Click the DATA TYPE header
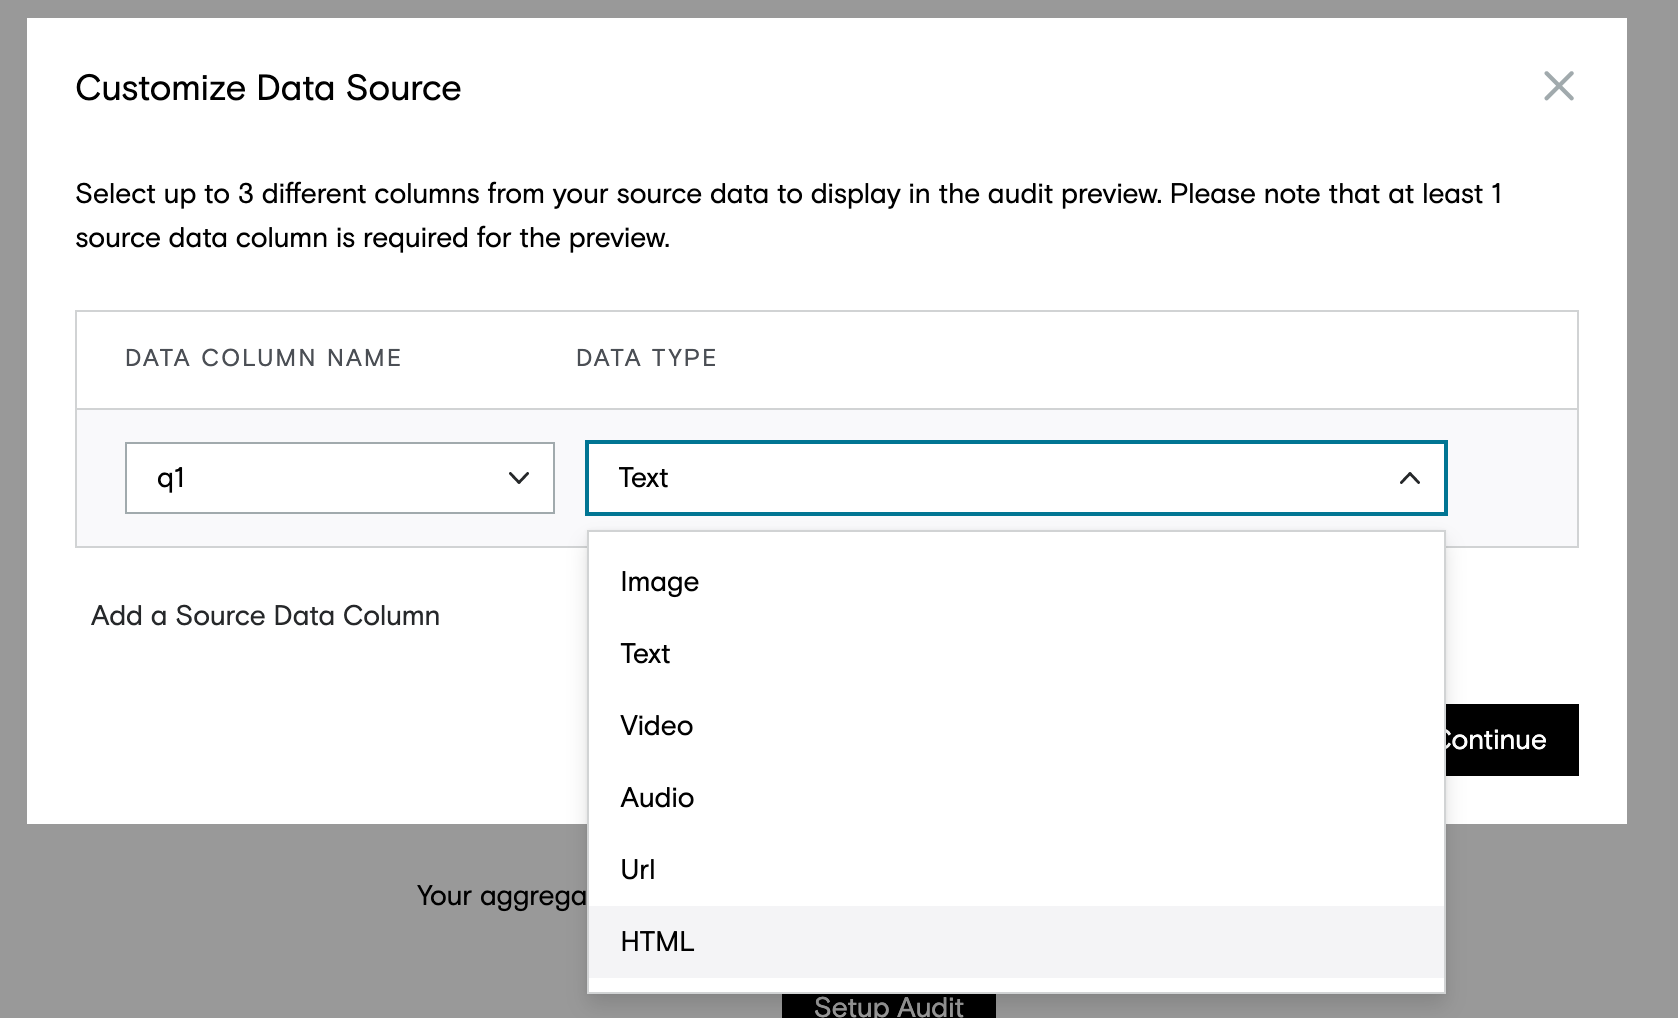The image size is (1678, 1018). [646, 358]
